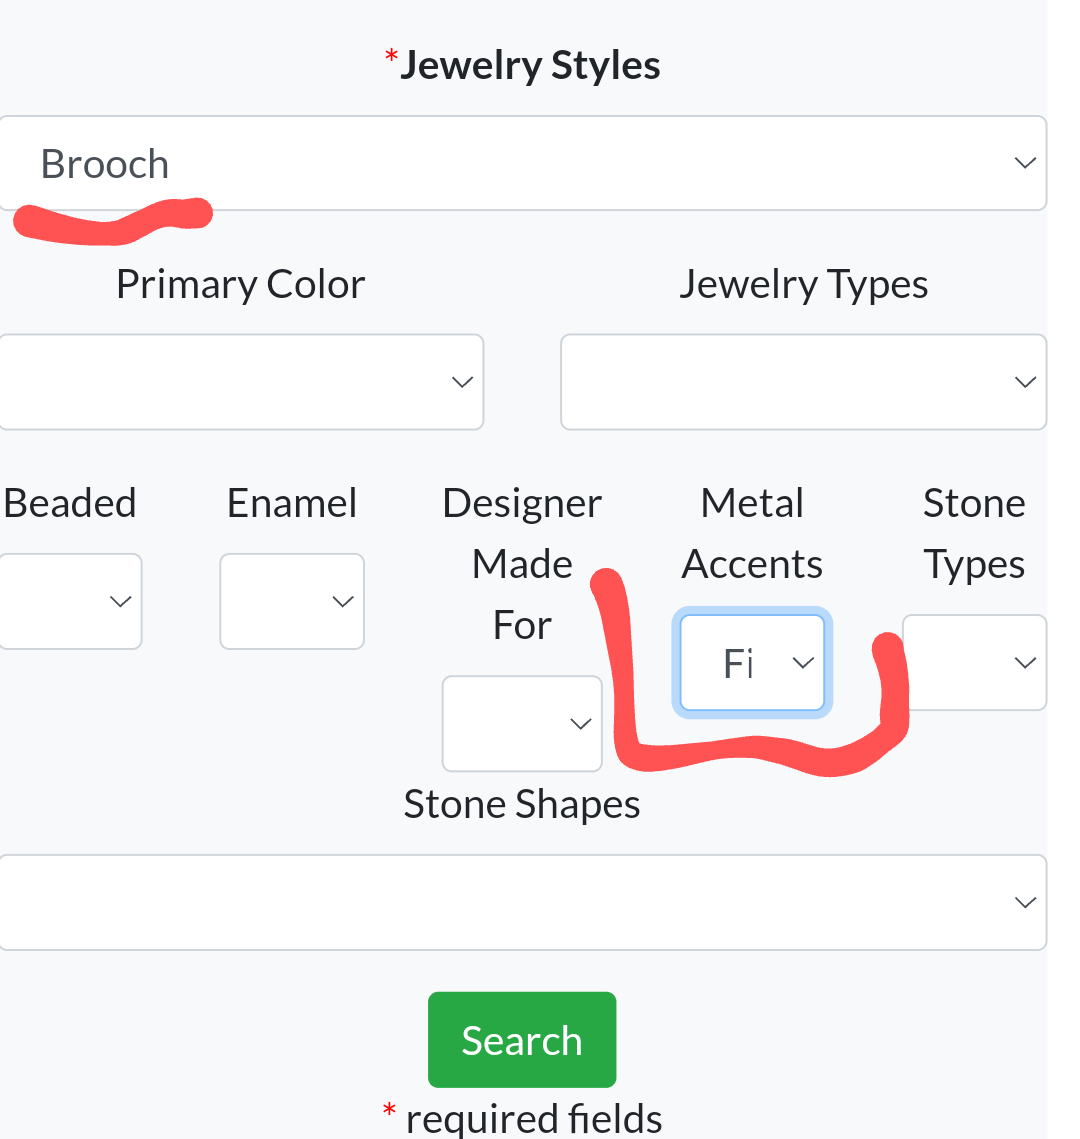Click the Designer Made For label
This screenshot has height=1139, width=1080.
point(522,564)
